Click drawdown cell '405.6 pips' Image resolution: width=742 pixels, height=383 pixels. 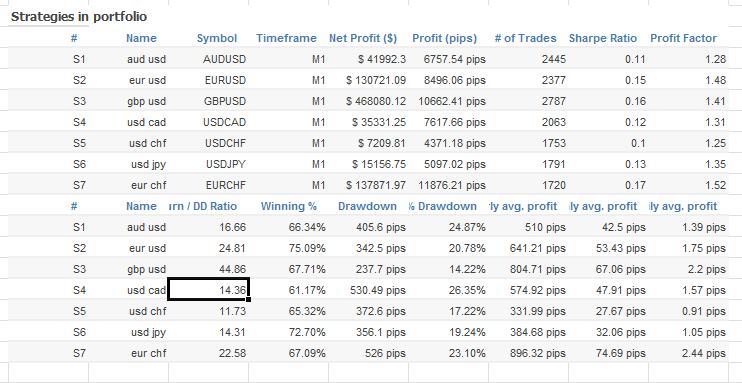[x=381, y=227]
